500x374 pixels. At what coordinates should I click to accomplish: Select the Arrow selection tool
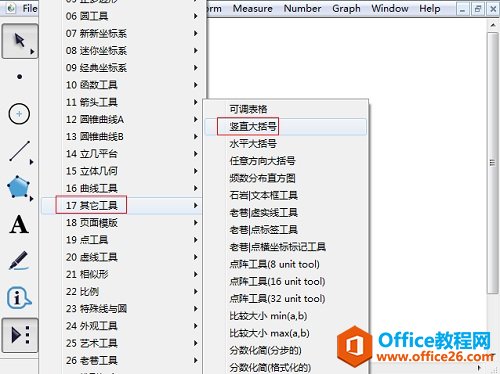pyautogui.click(x=19, y=41)
